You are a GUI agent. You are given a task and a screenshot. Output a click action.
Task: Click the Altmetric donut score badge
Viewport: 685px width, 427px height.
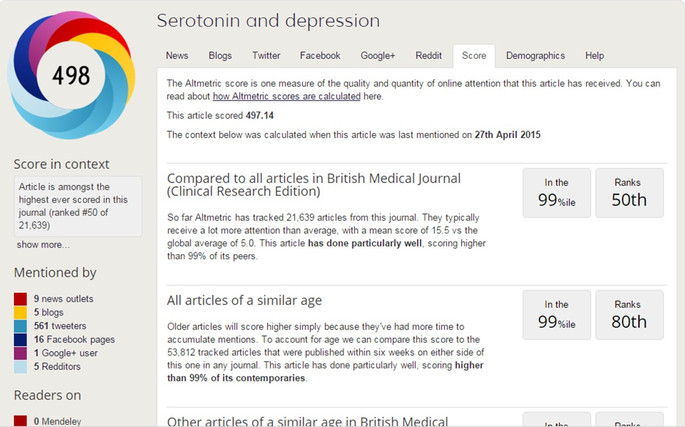71,75
